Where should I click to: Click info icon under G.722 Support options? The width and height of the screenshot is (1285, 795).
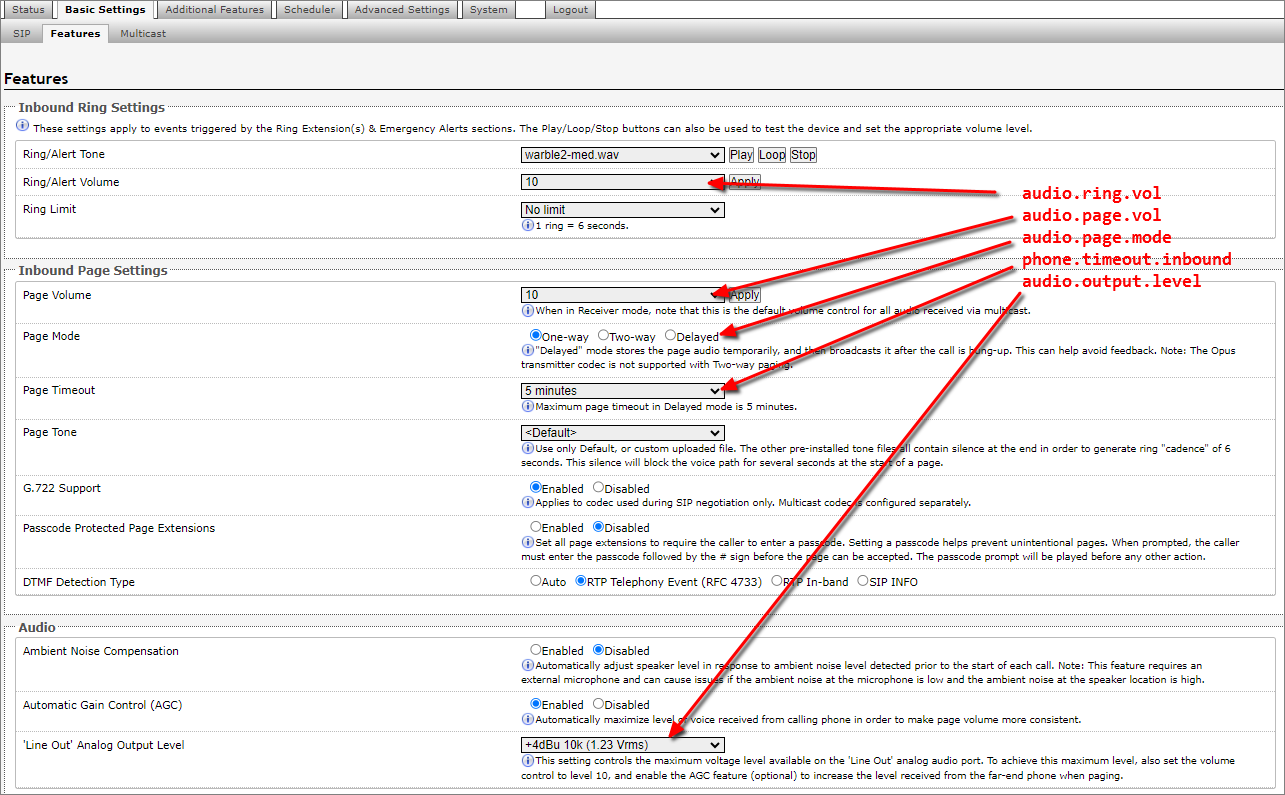527,502
